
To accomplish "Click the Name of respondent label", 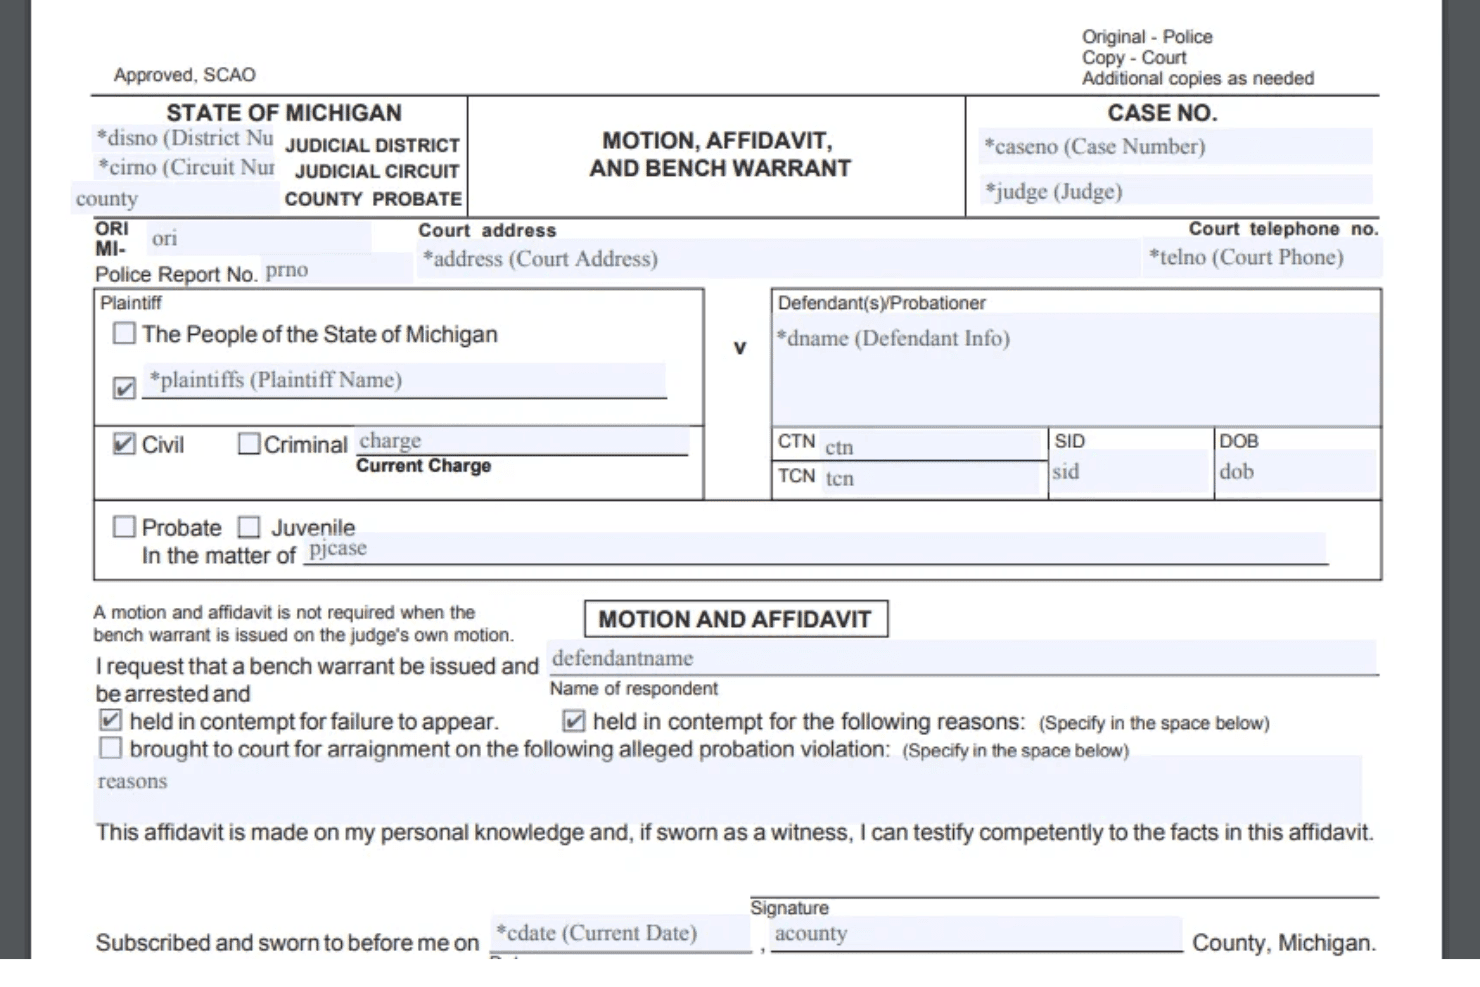I will [634, 688].
